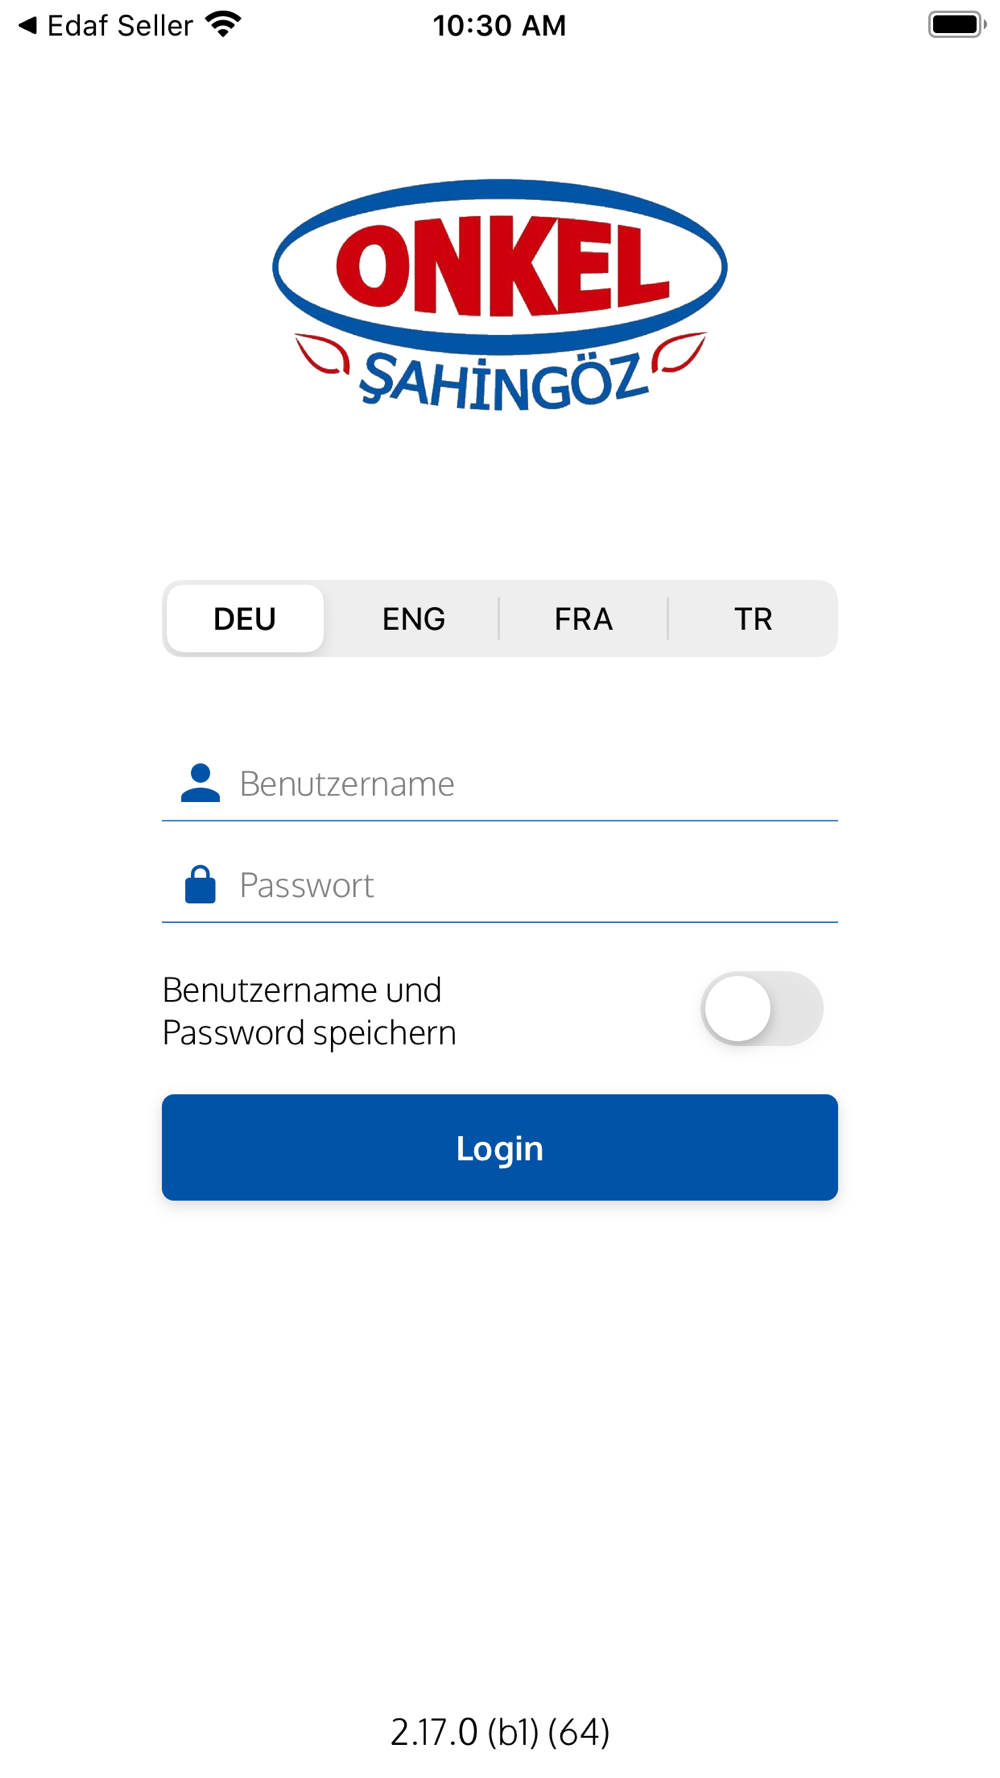The height and width of the screenshot is (1778, 1000).
Task: Choose the FRA language option
Action: tap(584, 619)
